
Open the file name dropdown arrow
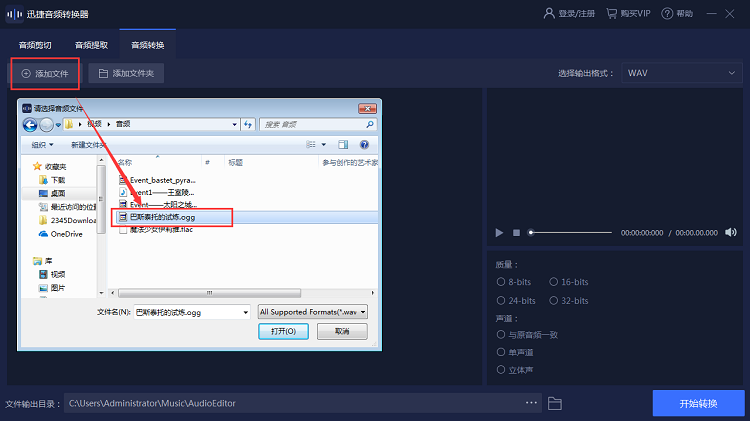tap(245, 312)
